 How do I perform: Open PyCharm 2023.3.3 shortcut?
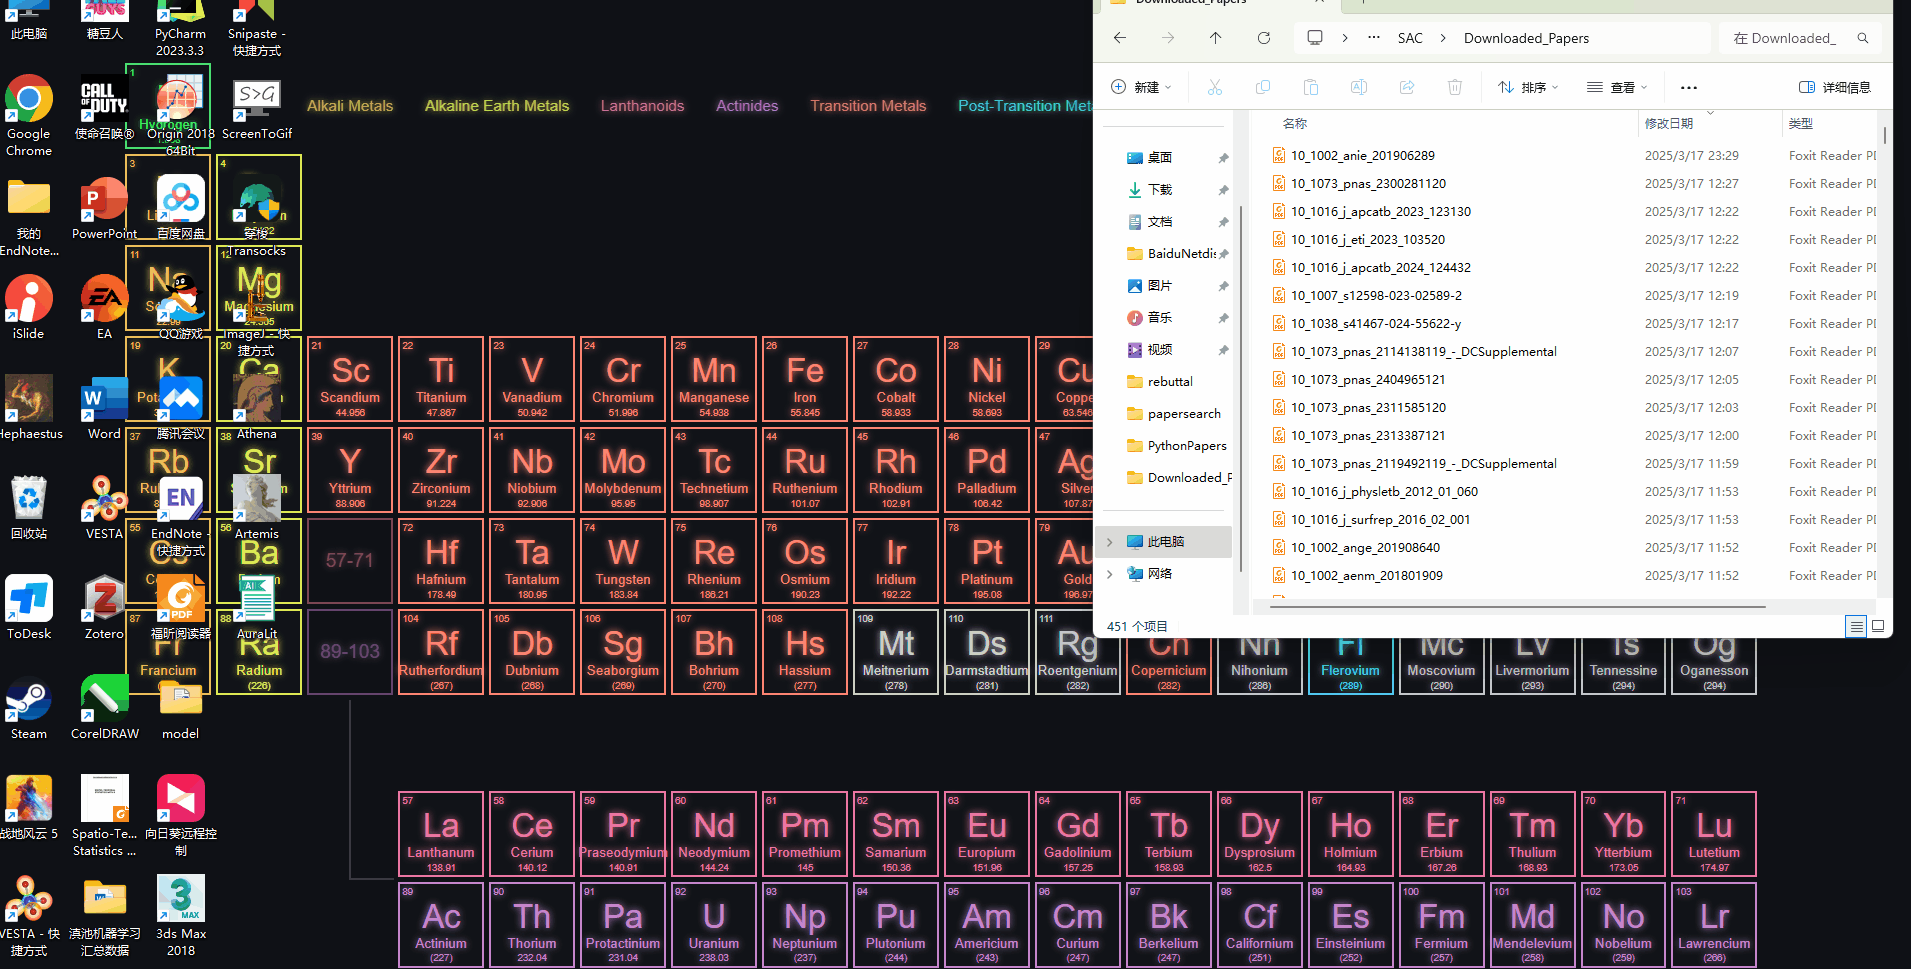click(180, 28)
